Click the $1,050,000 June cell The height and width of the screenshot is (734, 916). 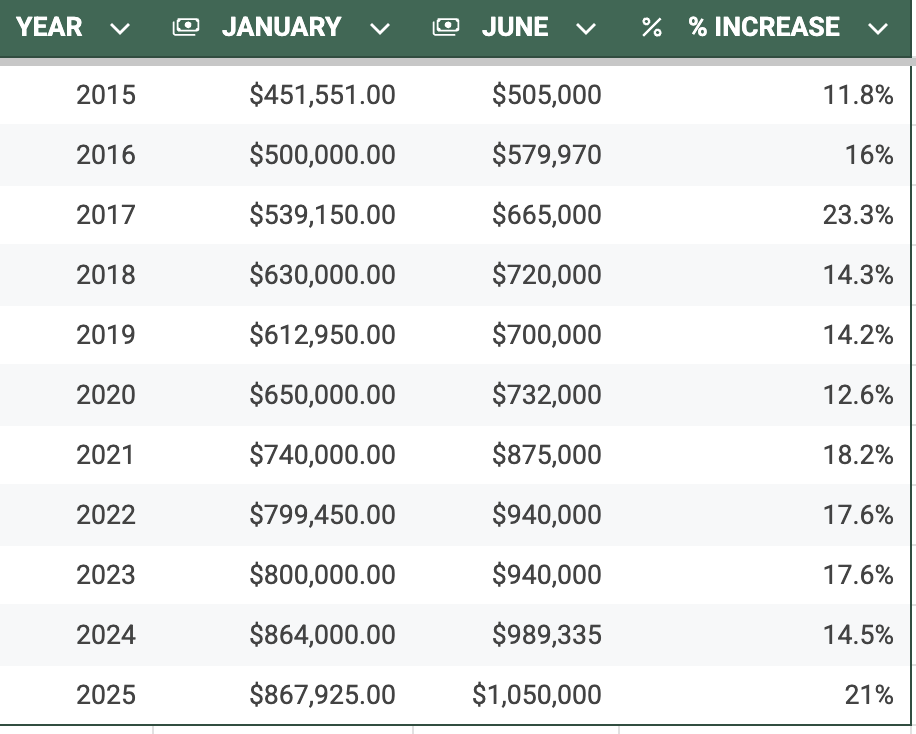coord(537,695)
